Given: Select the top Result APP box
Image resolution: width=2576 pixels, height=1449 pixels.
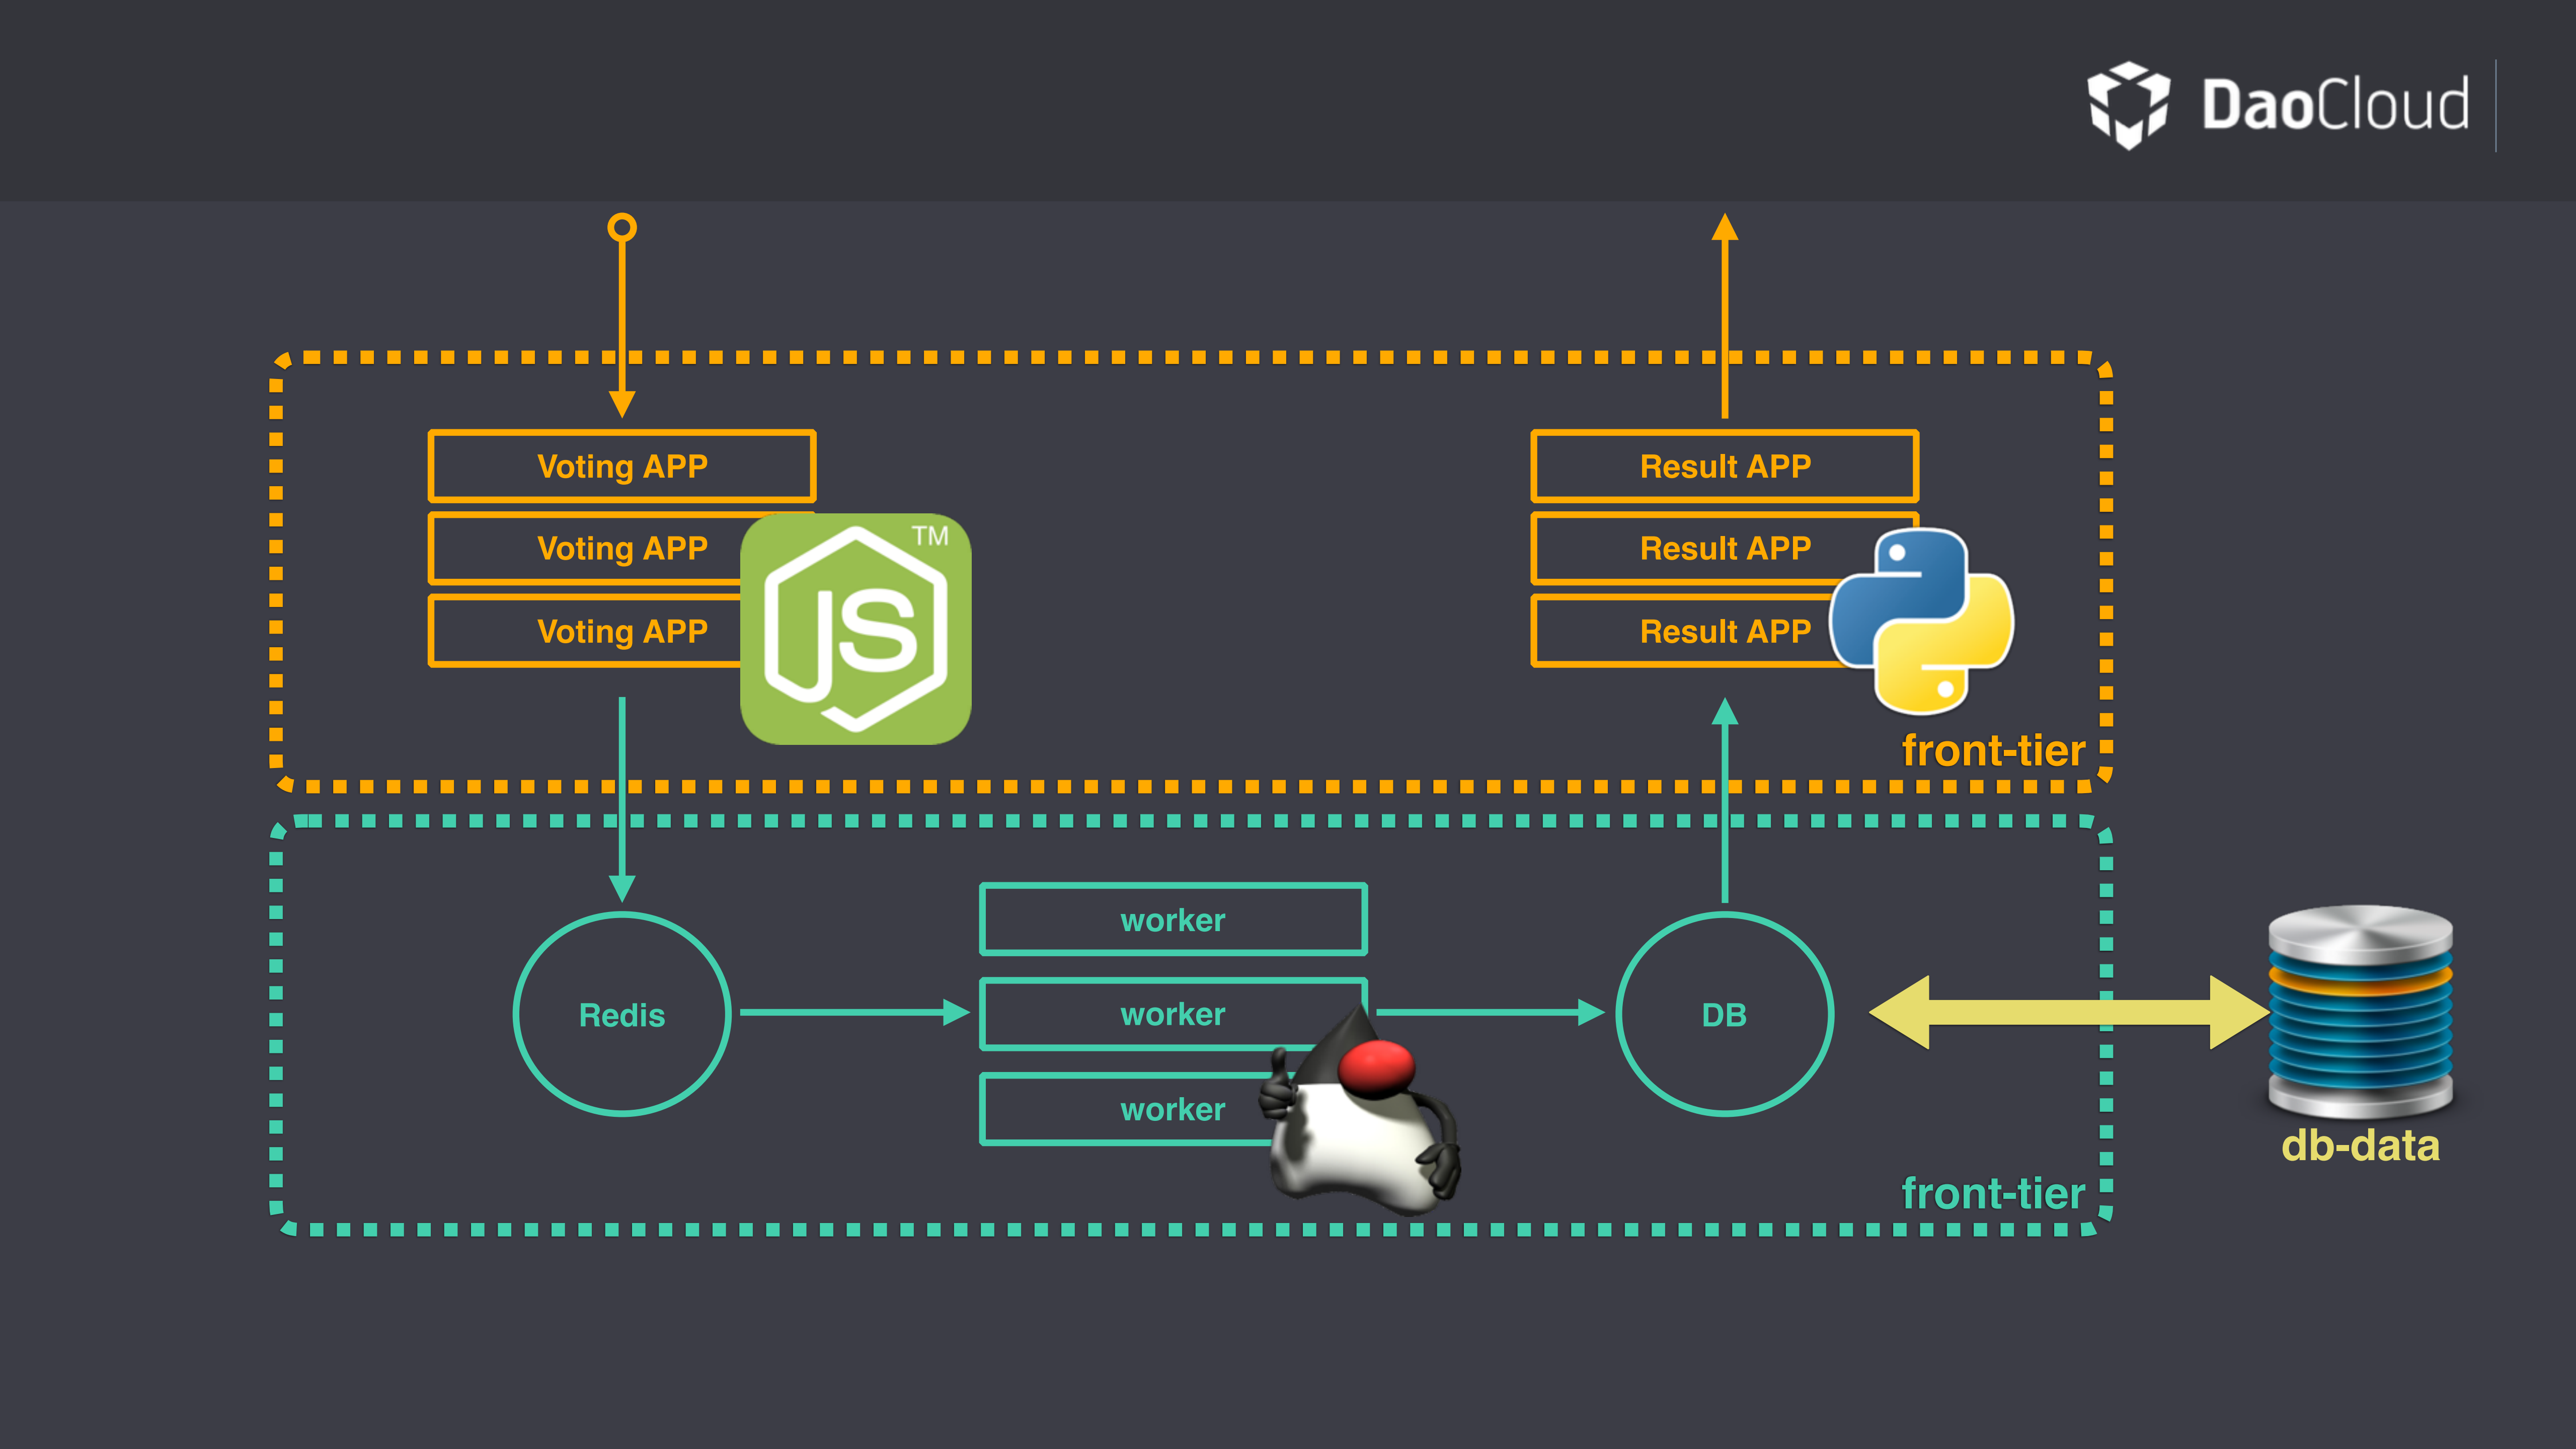Looking at the screenshot, I should (x=1724, y=466).
